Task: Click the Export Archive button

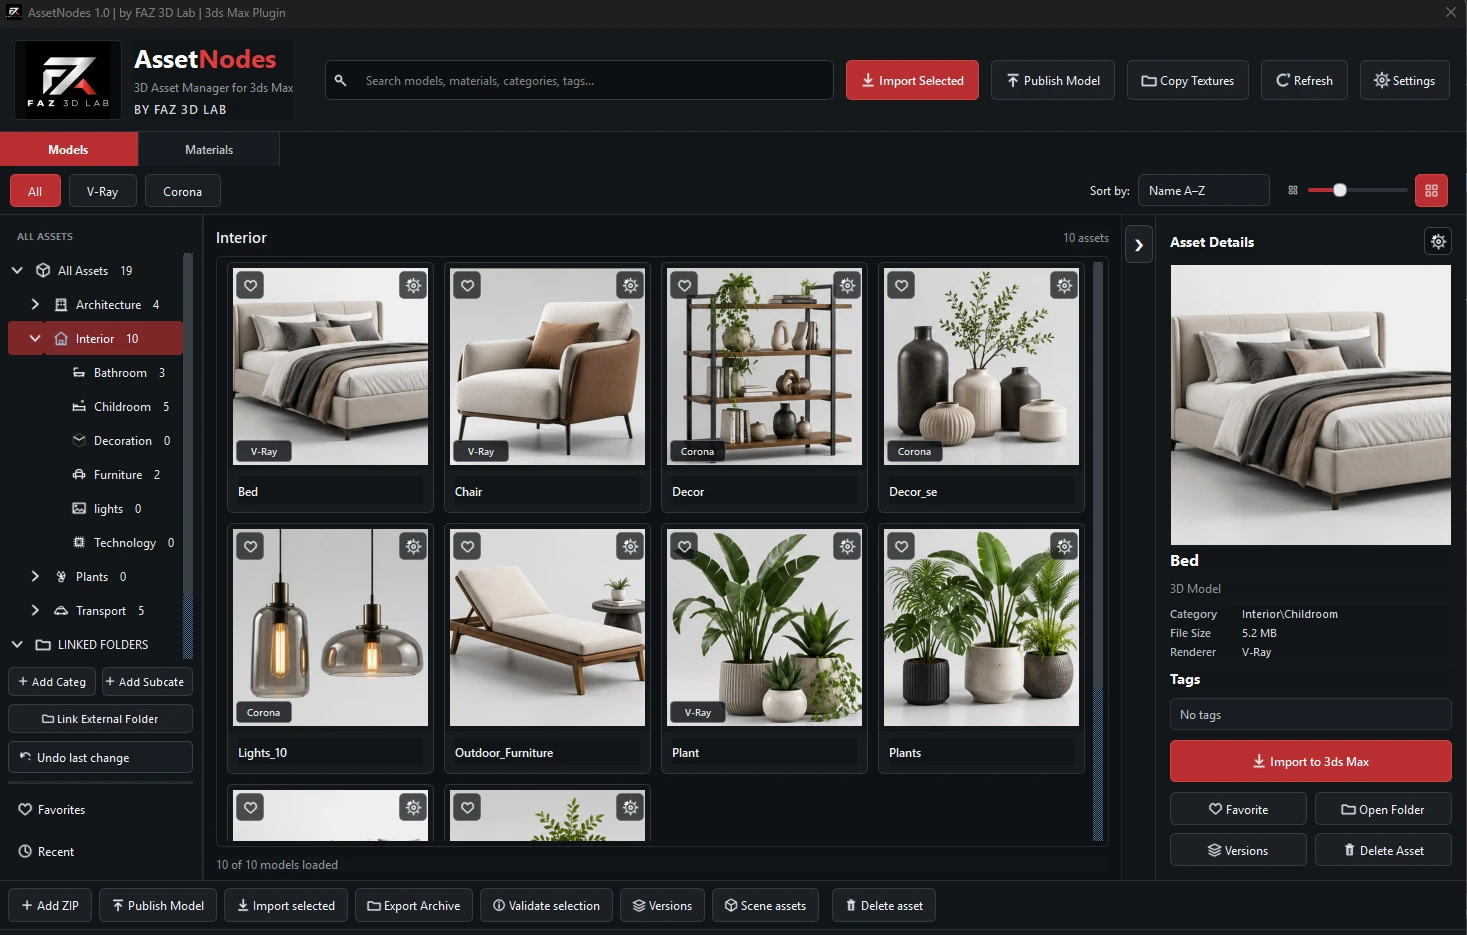Action: tap(413, 906)
